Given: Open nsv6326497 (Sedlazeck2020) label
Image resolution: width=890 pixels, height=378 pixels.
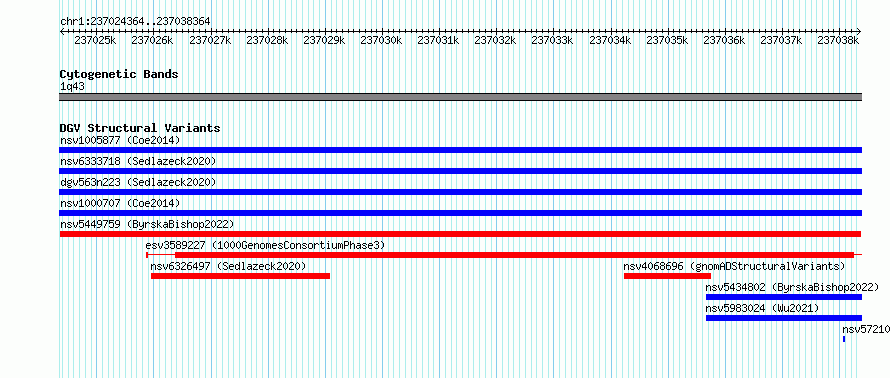Looking at the screenshot, I should (x=228, y=266).
